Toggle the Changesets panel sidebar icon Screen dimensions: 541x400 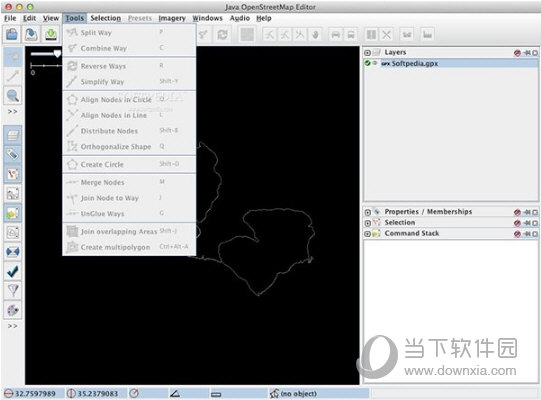(x=13, y=310)
